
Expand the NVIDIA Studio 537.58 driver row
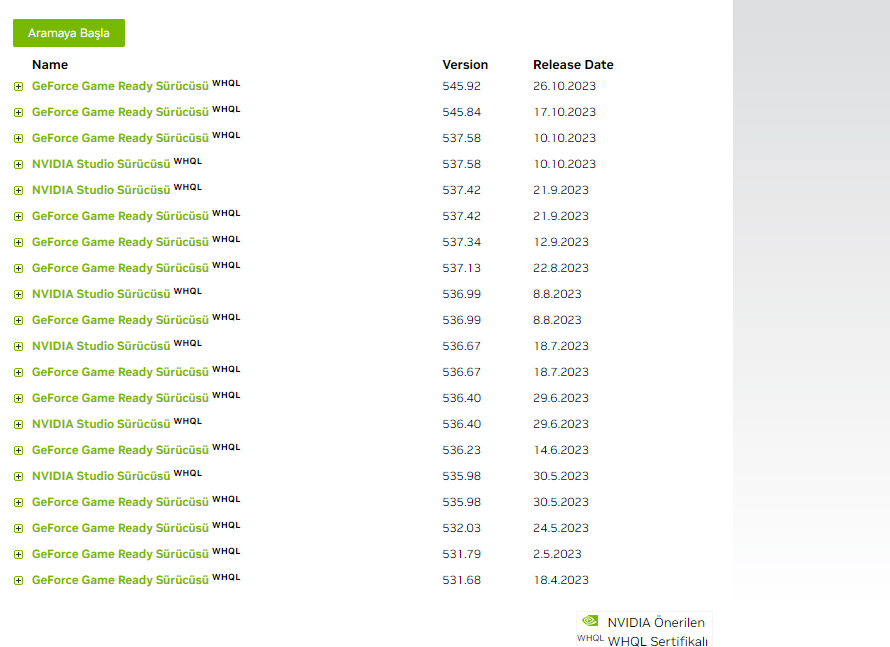(19, 165)
